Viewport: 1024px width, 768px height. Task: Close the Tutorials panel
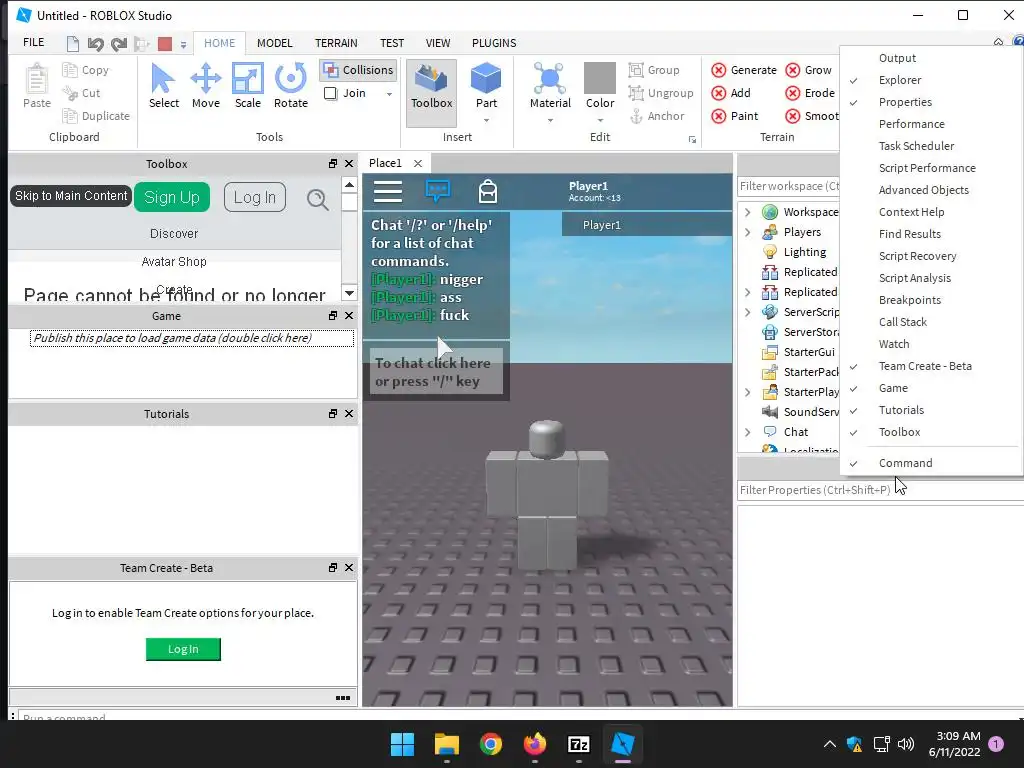click(x=349, y=413)
